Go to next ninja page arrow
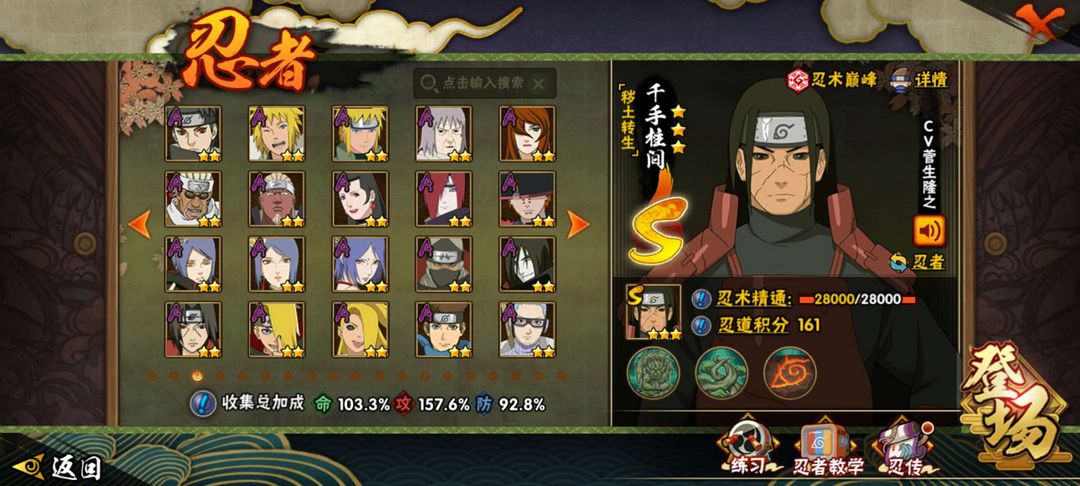 [577, 224]
